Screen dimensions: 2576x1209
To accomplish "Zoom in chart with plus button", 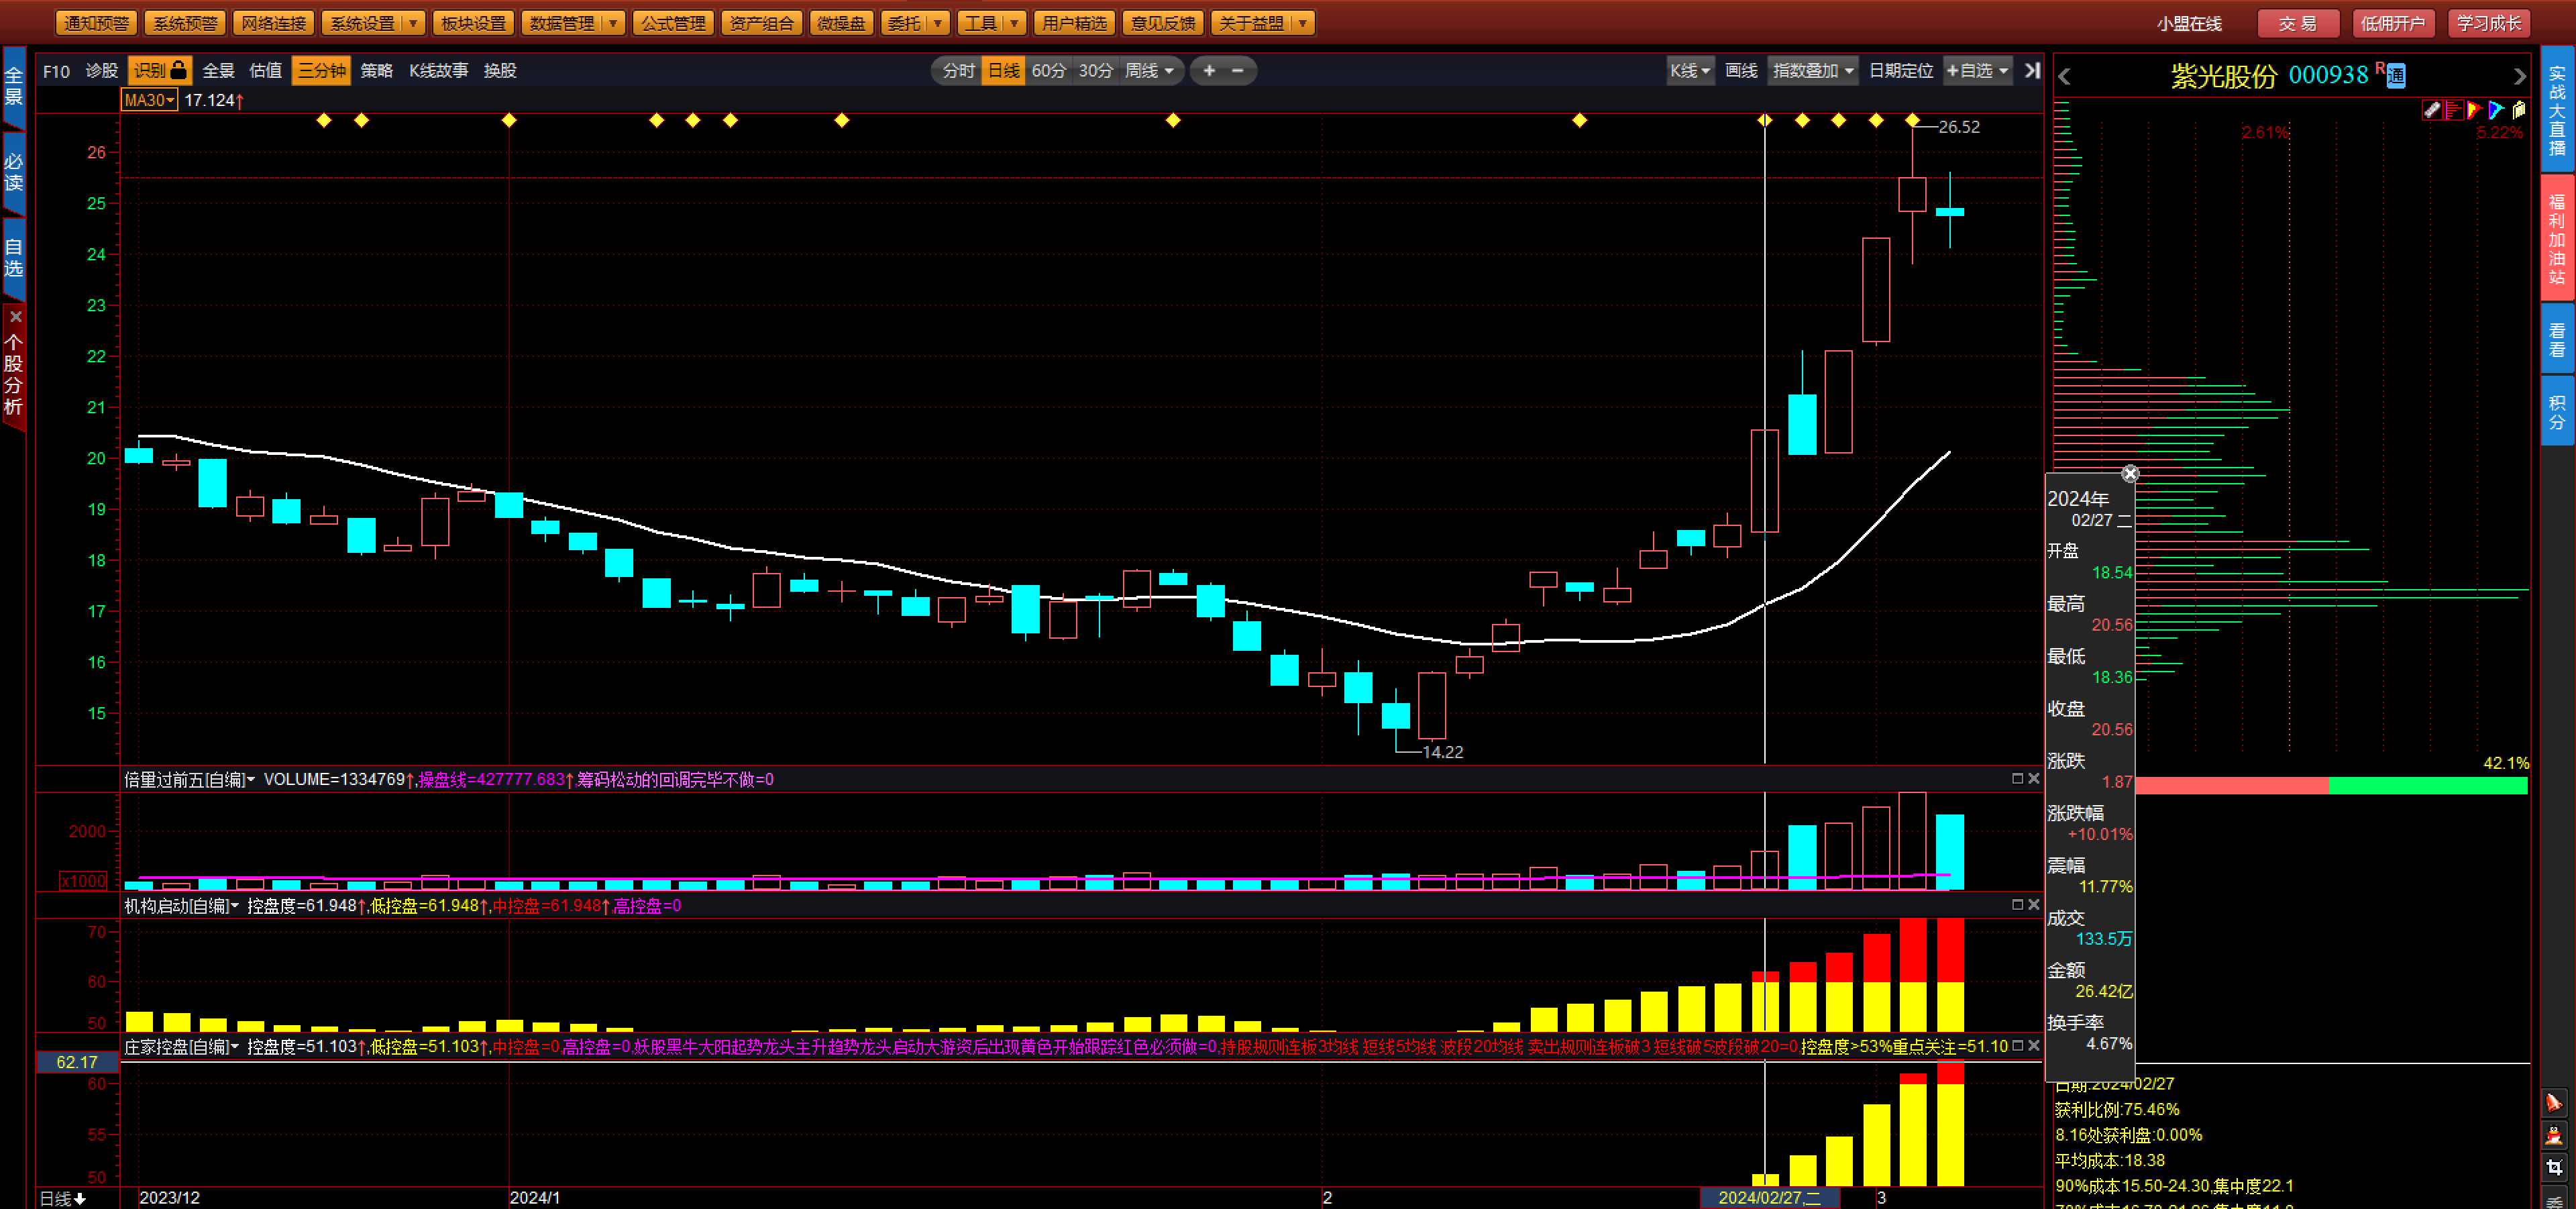I will point(1209,70).
